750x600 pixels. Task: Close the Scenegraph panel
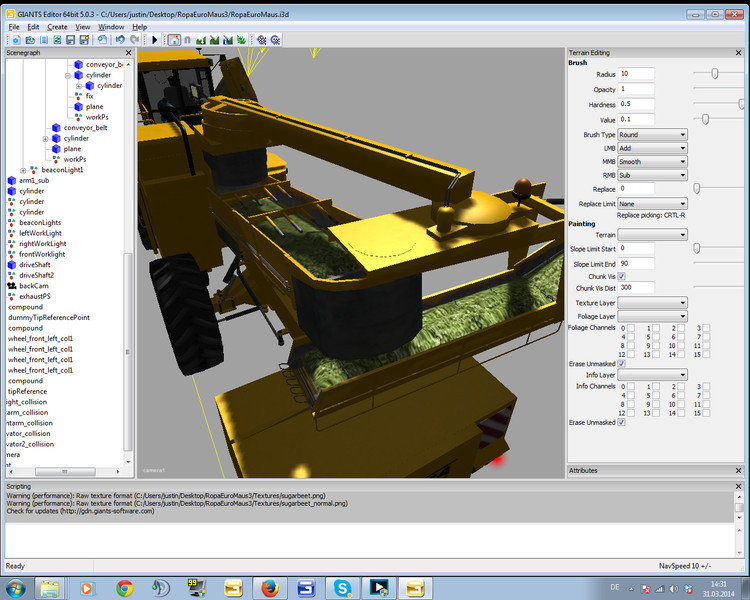tap(128, 53)
